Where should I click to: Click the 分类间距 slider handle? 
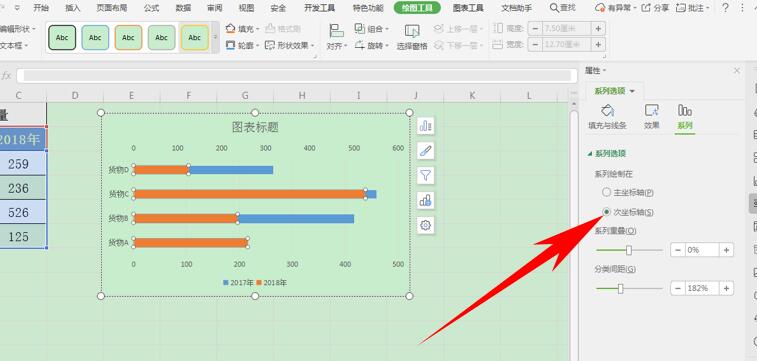[x=620, y=289]
